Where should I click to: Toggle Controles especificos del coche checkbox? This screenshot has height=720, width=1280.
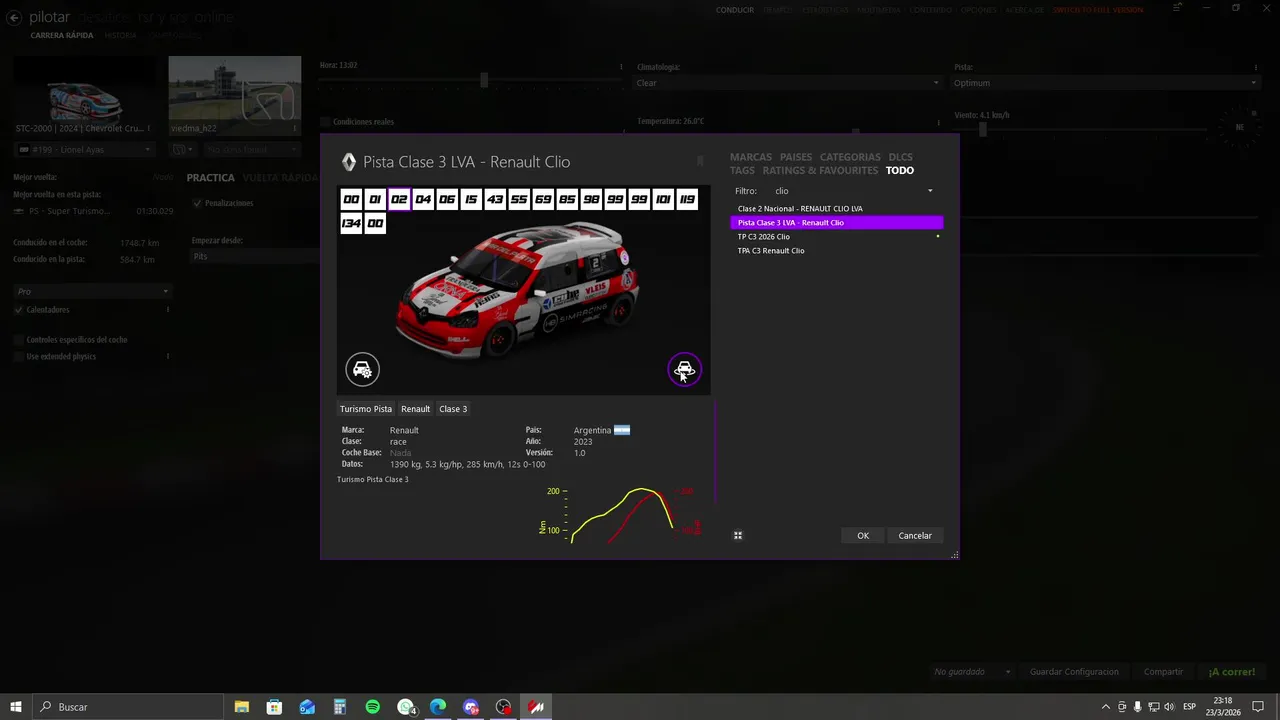pyautogui.click(x=19, y=340)
